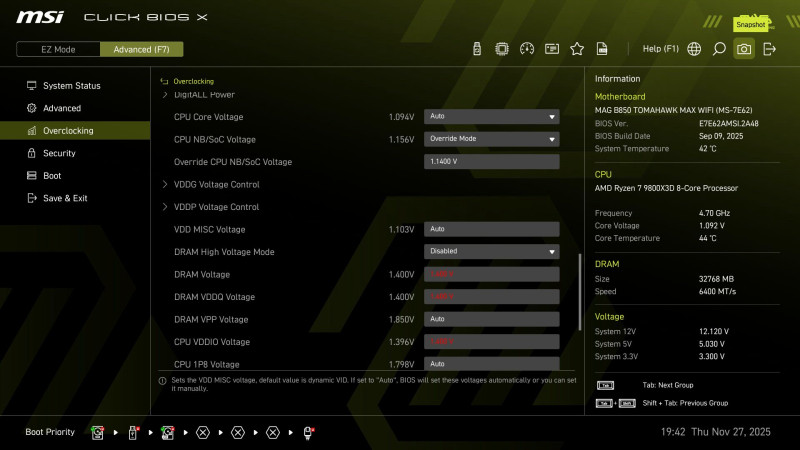
Task: Switch to EZ Mode
Action: [58, 49]
